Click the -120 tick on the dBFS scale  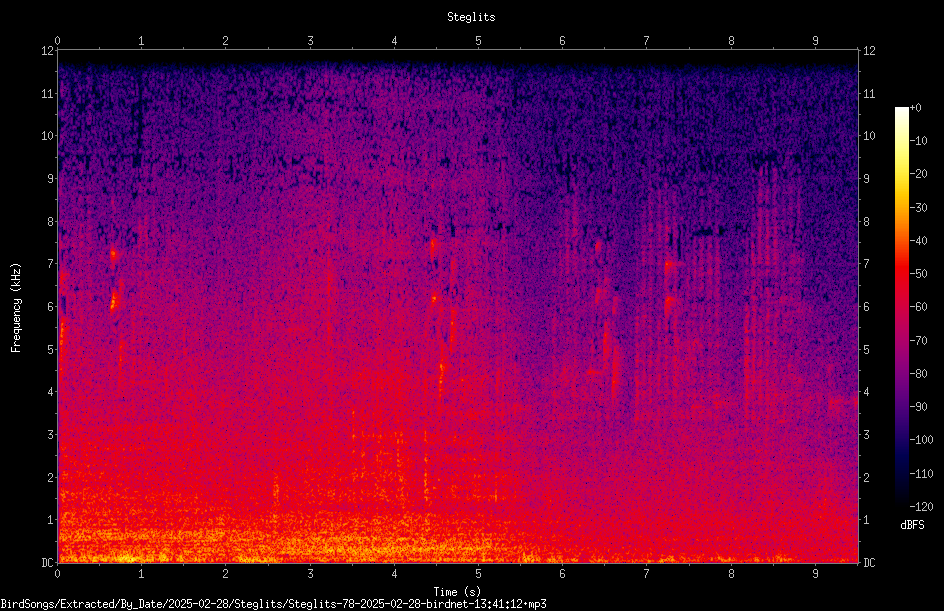921,506
